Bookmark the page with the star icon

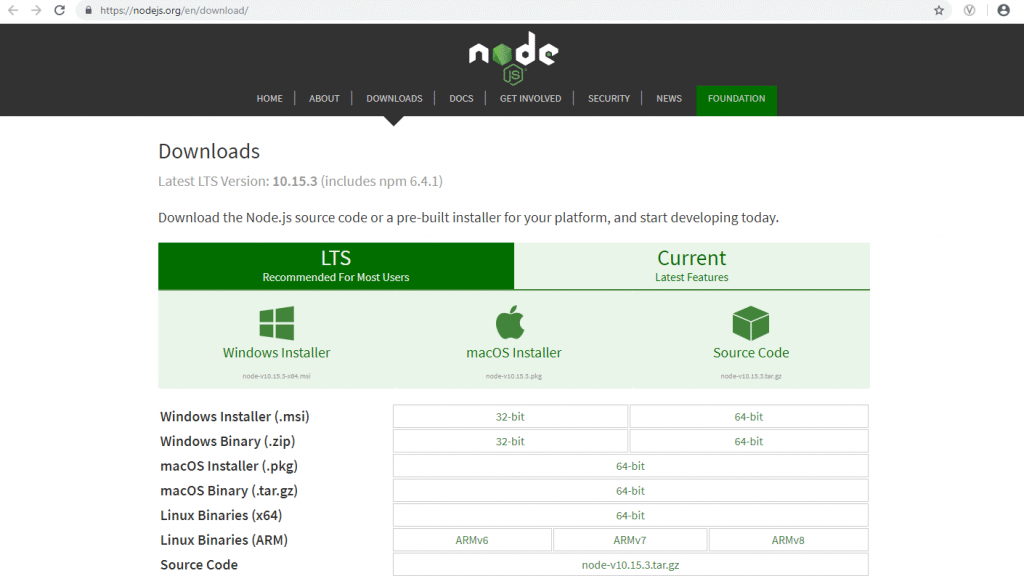[x=938, y=10]
